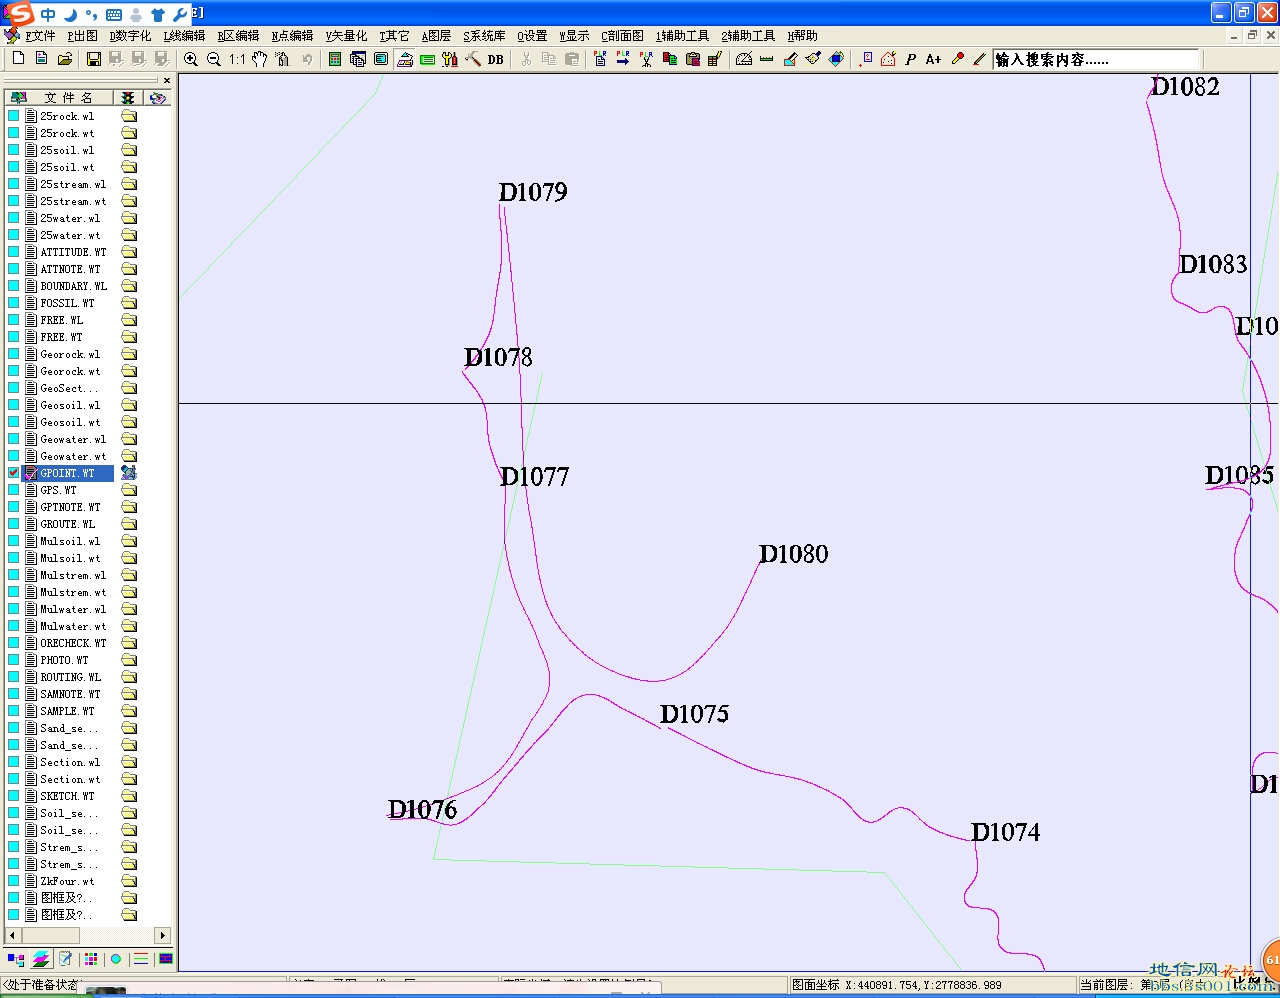The image size is (1280, 998).
Task: Click the red pin marker icon
Action: click(957, 59)
